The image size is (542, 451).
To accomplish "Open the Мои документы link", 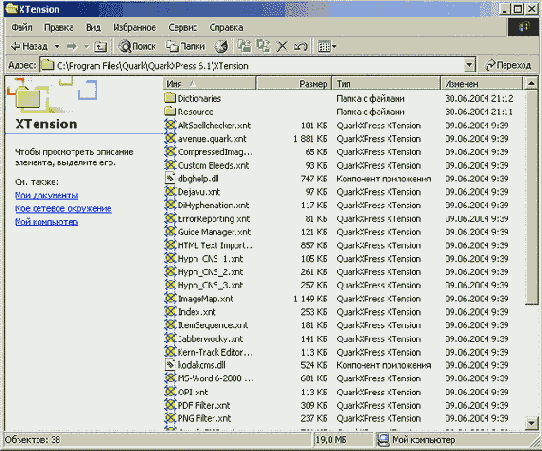I will (x=47, y=196).
